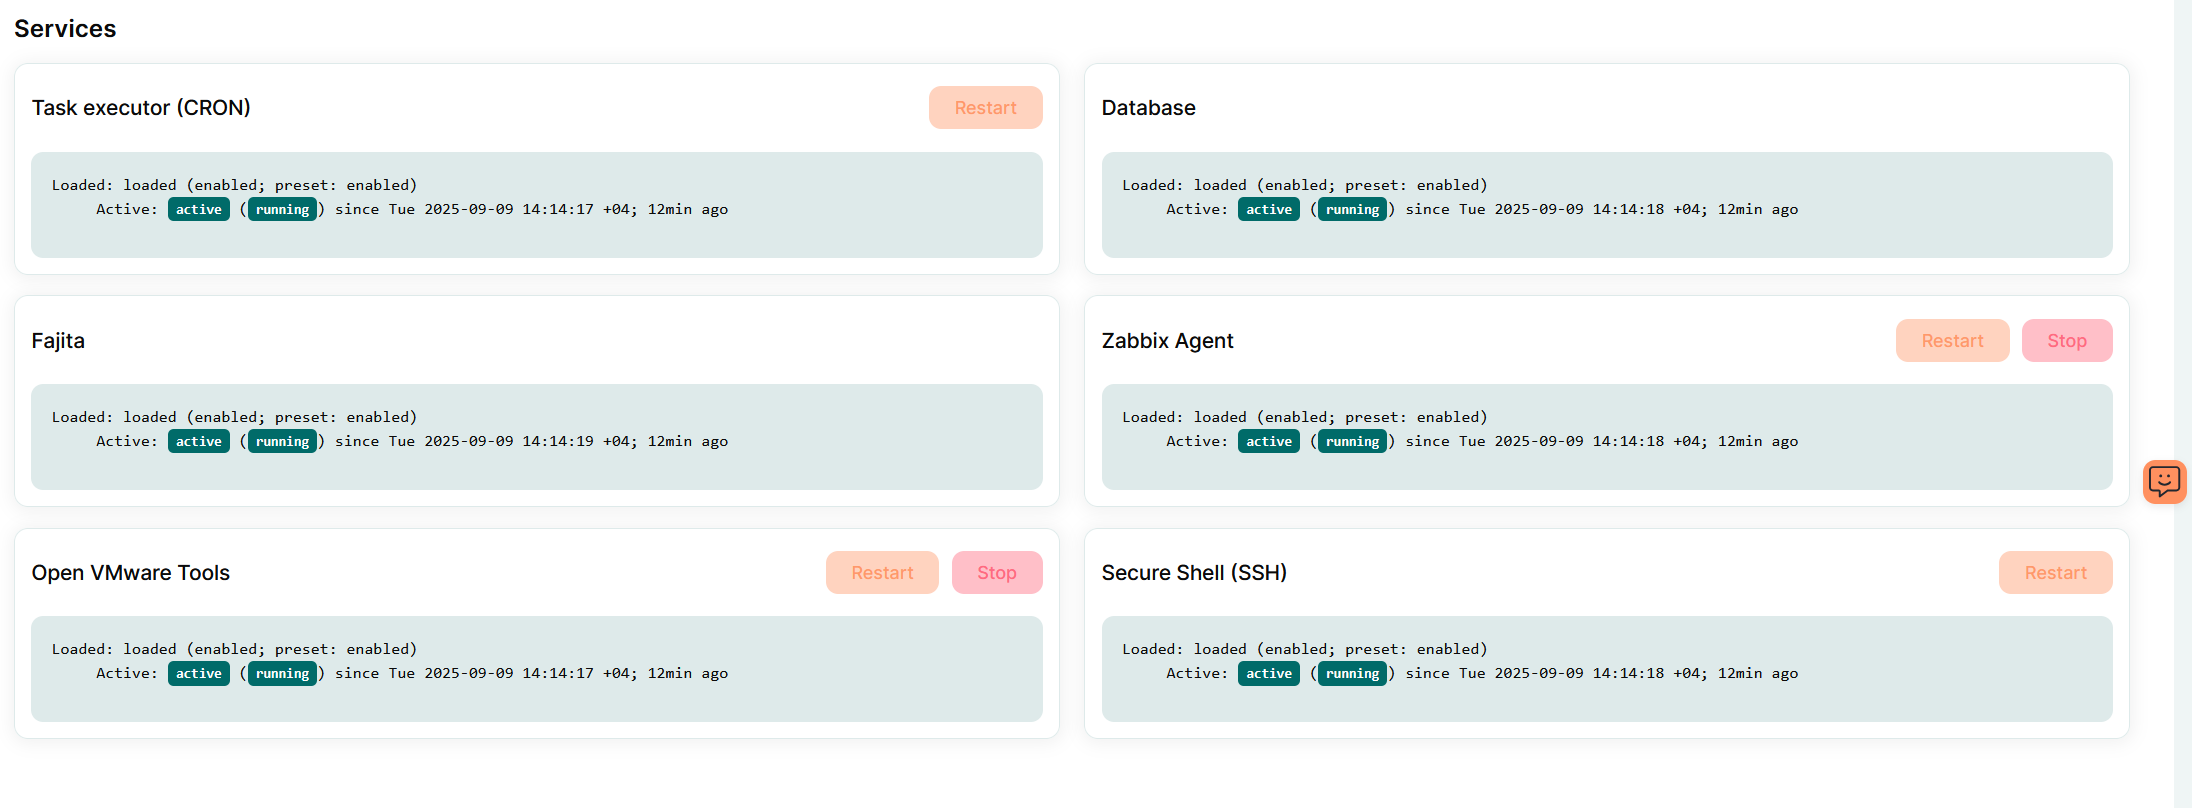
Task: Select the Zabbix Agent title text
Action: (1167, 341)
